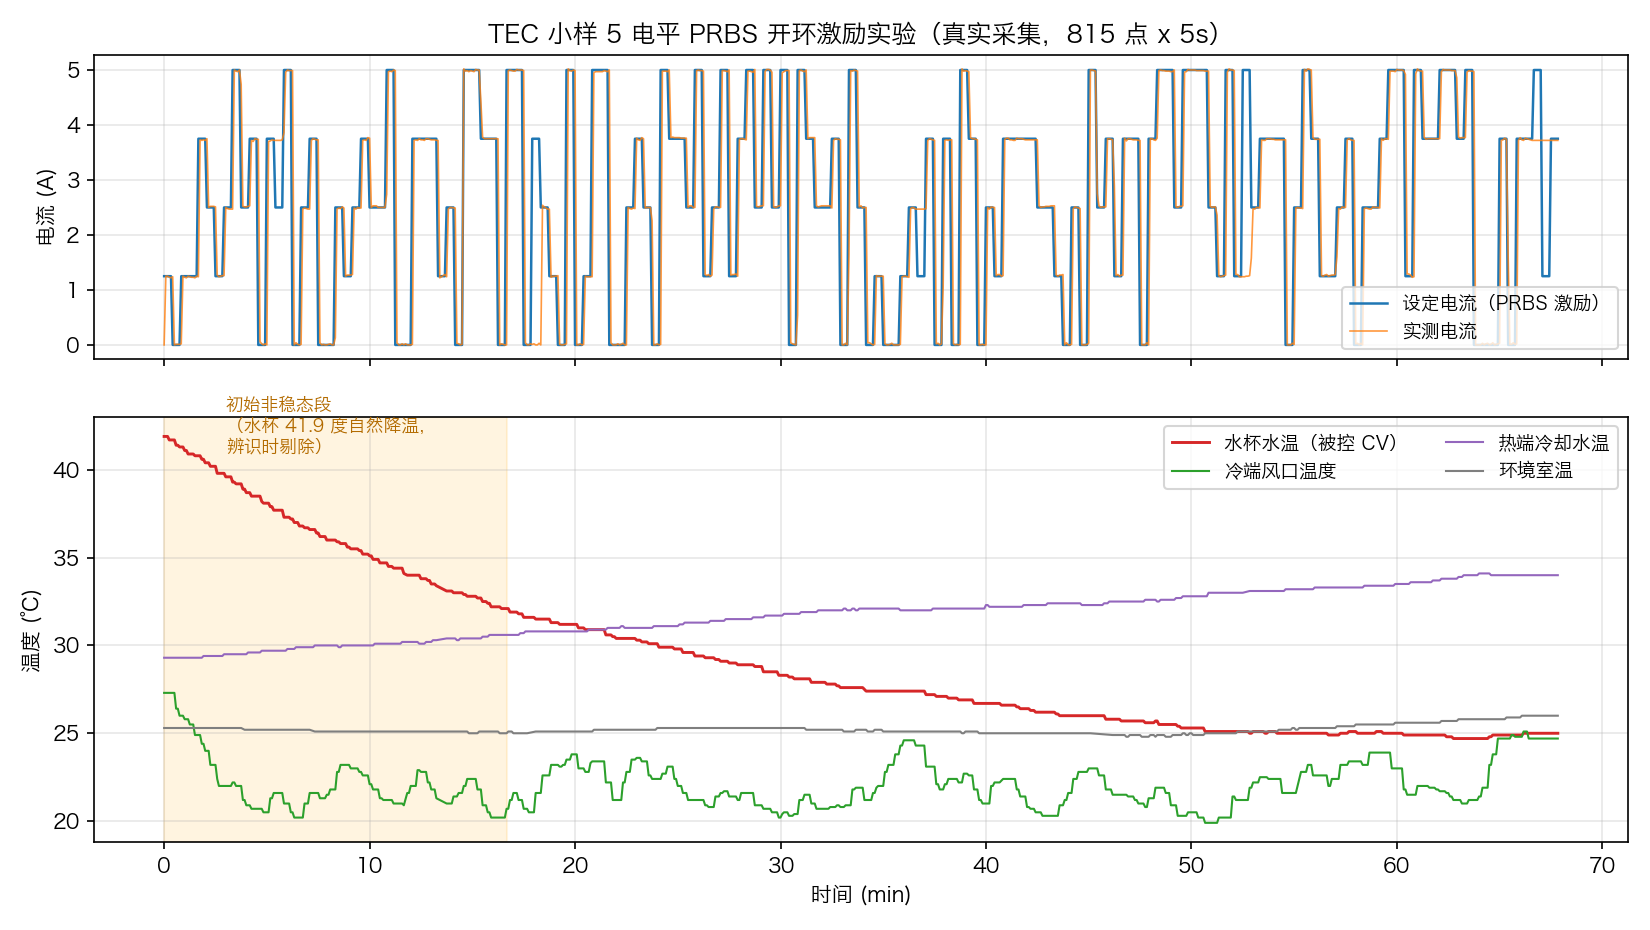
Task: Click purple line swatch for 热端冷却水温
Action: 1464,443
